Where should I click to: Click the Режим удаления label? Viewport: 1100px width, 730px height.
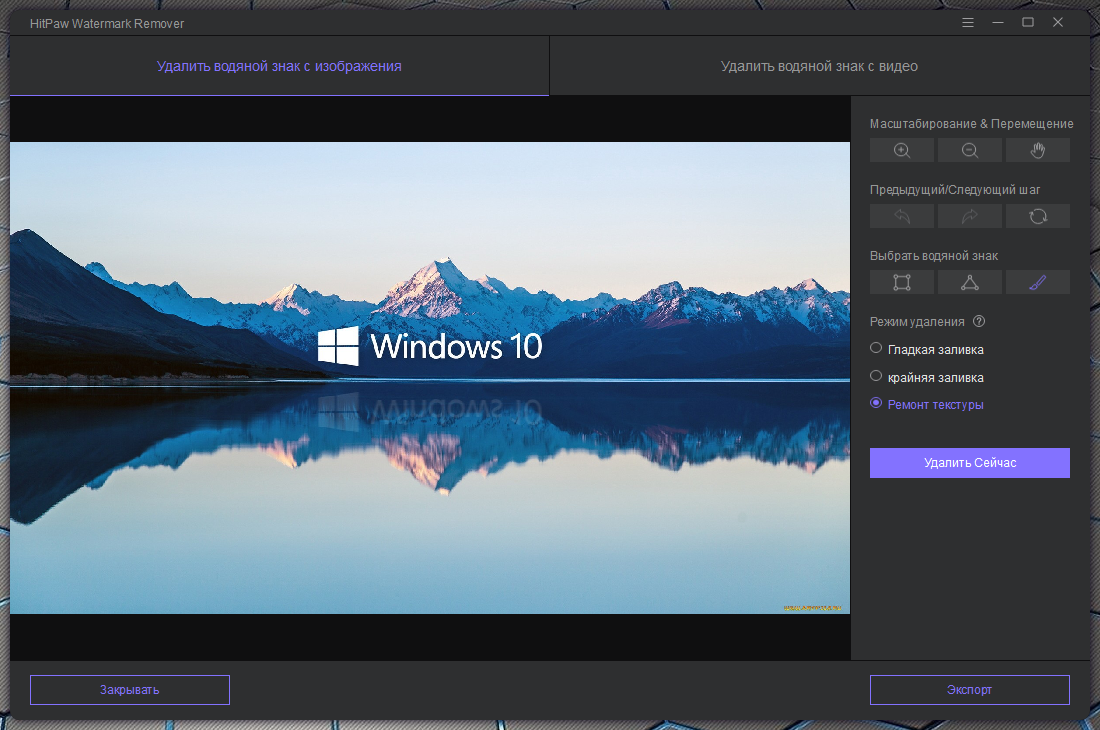pyautogui.click(x=917, y=322)
